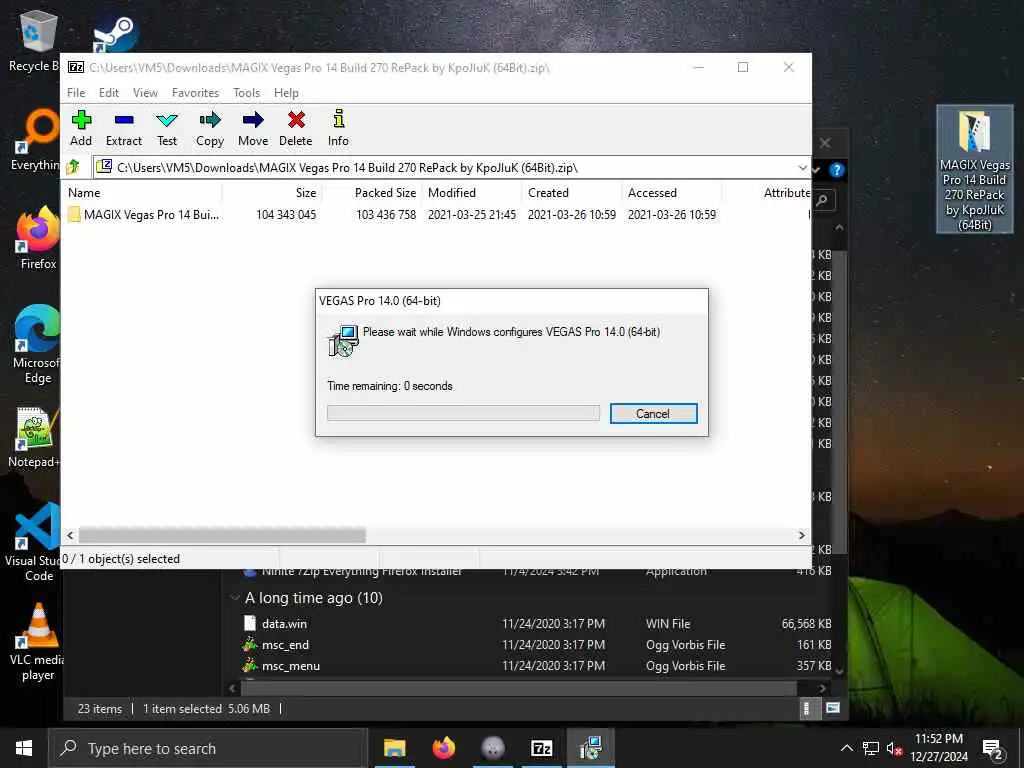Sort by Packed Size column
The width and height of the screenshot is (1024, 768).
[372, 193]
